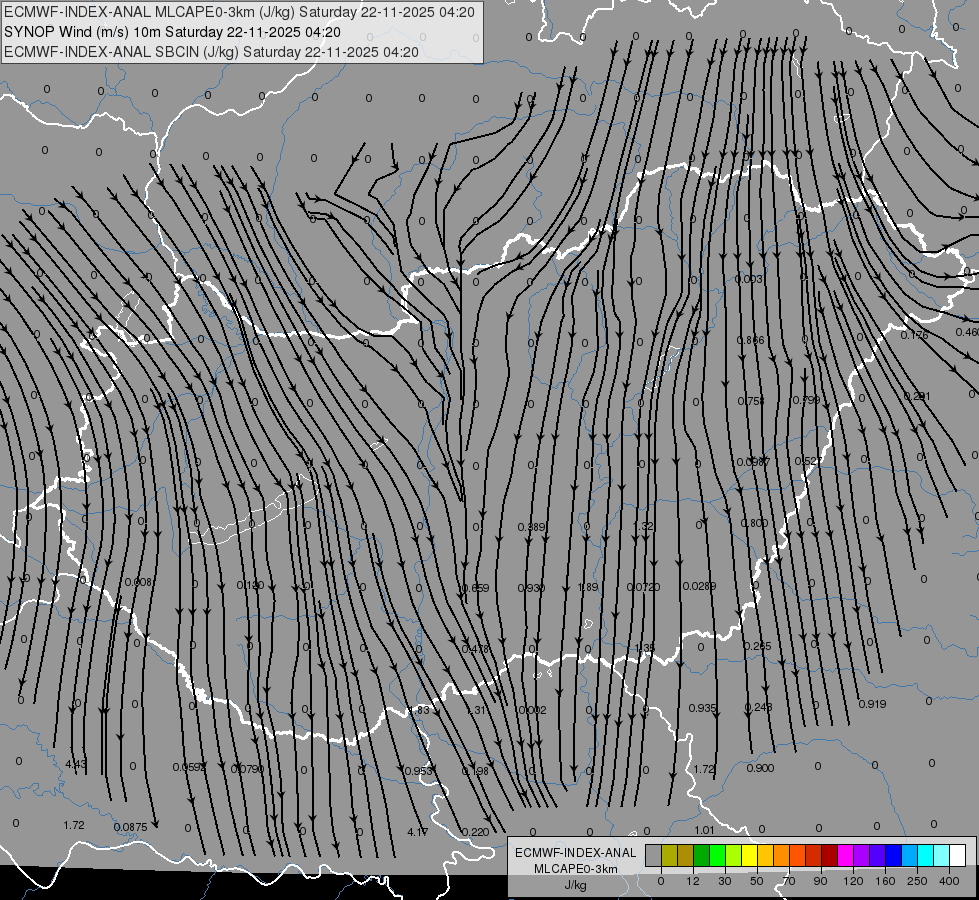Click the SBCIN title line in header

(x=211, y=52)
